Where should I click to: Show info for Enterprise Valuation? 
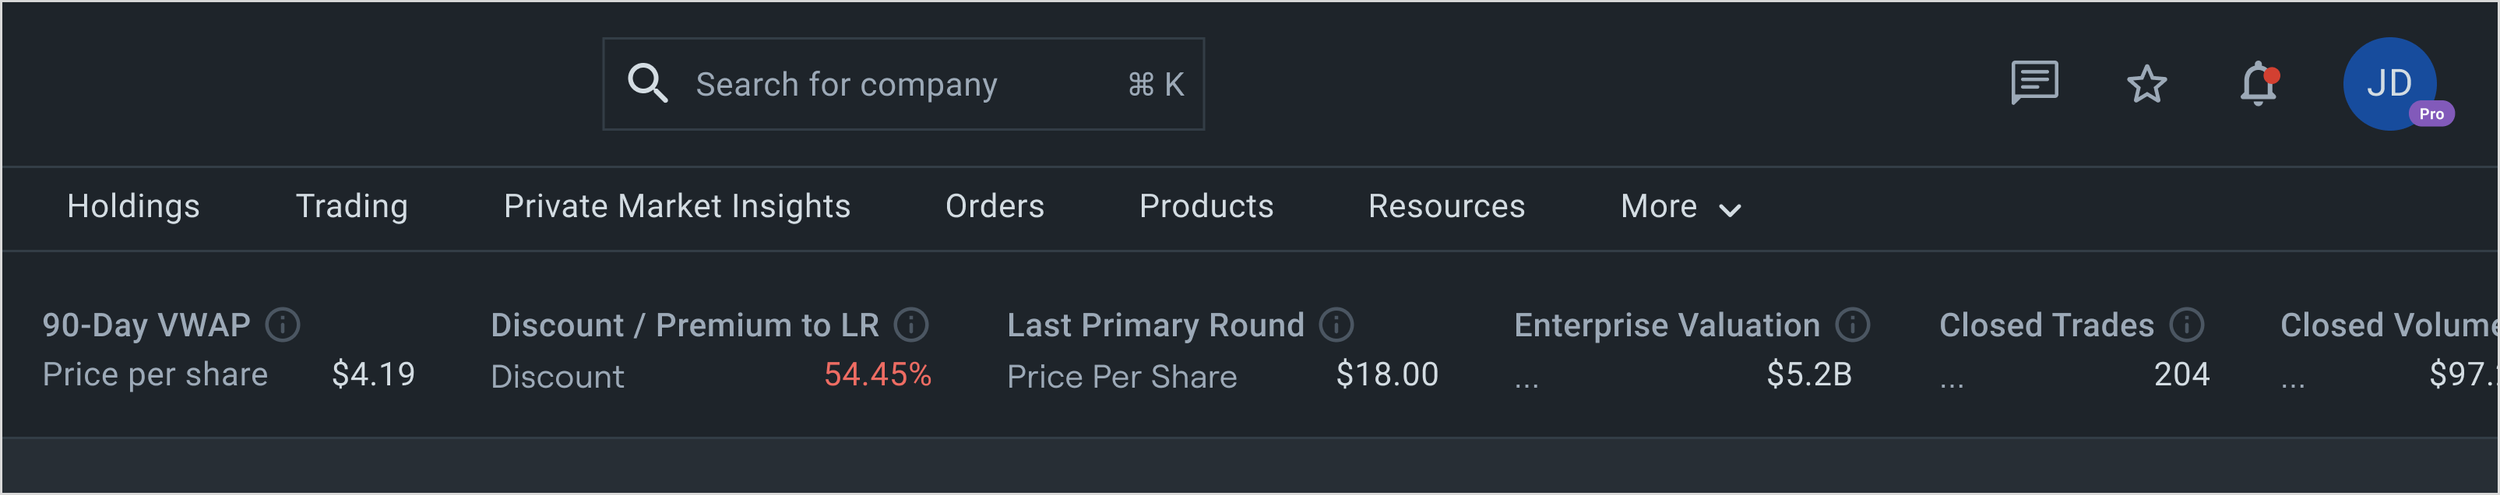coord(1852,325)
